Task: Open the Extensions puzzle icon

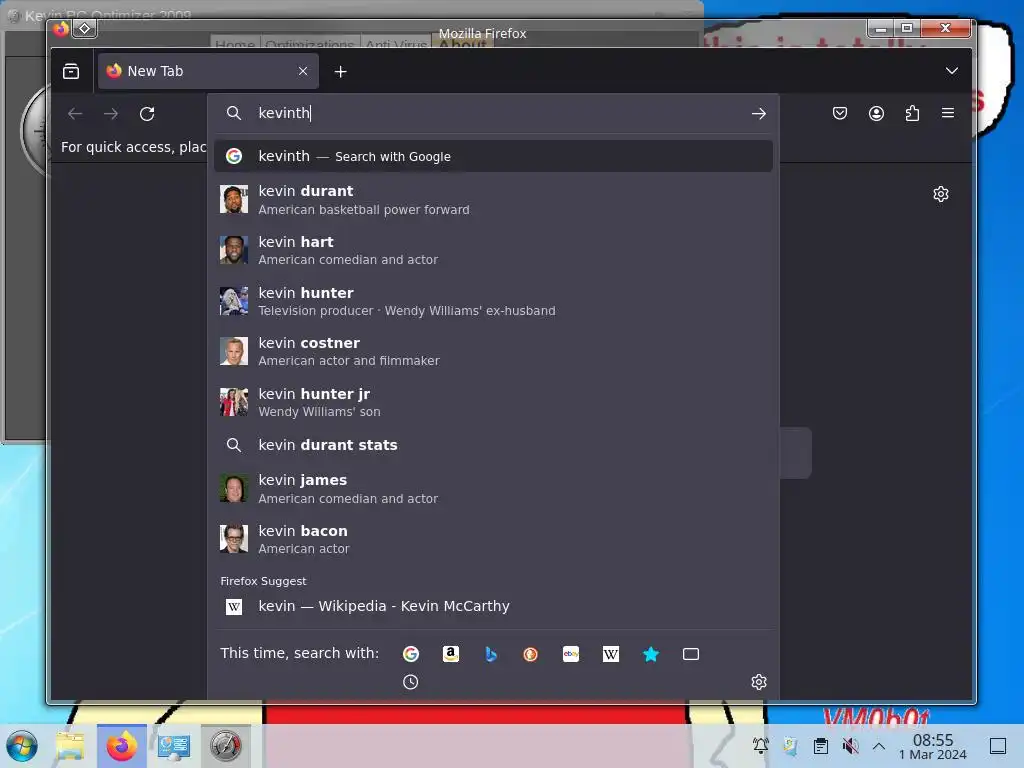Action: 912,113
